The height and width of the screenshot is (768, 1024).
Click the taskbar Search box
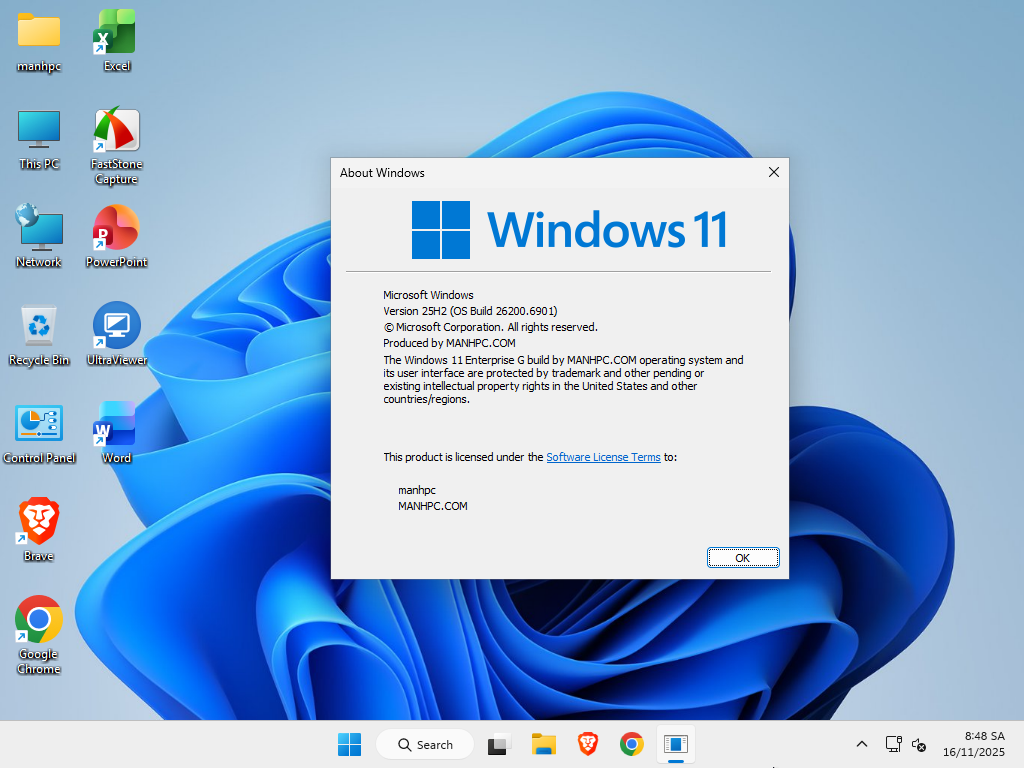(425, 744)
